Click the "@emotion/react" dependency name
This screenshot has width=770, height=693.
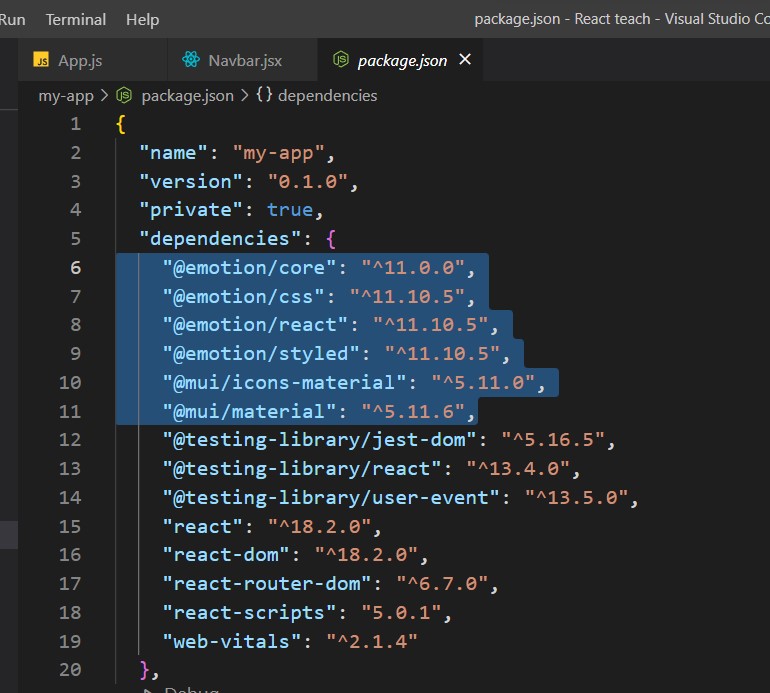pos(255,325)
